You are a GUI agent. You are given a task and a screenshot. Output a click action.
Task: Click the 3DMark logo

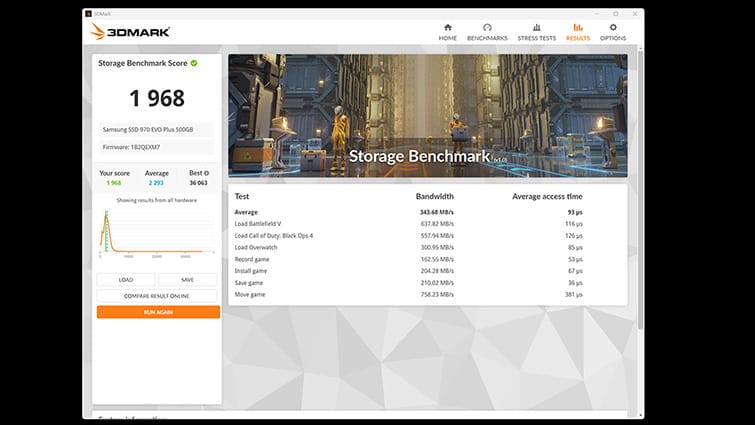130,32
